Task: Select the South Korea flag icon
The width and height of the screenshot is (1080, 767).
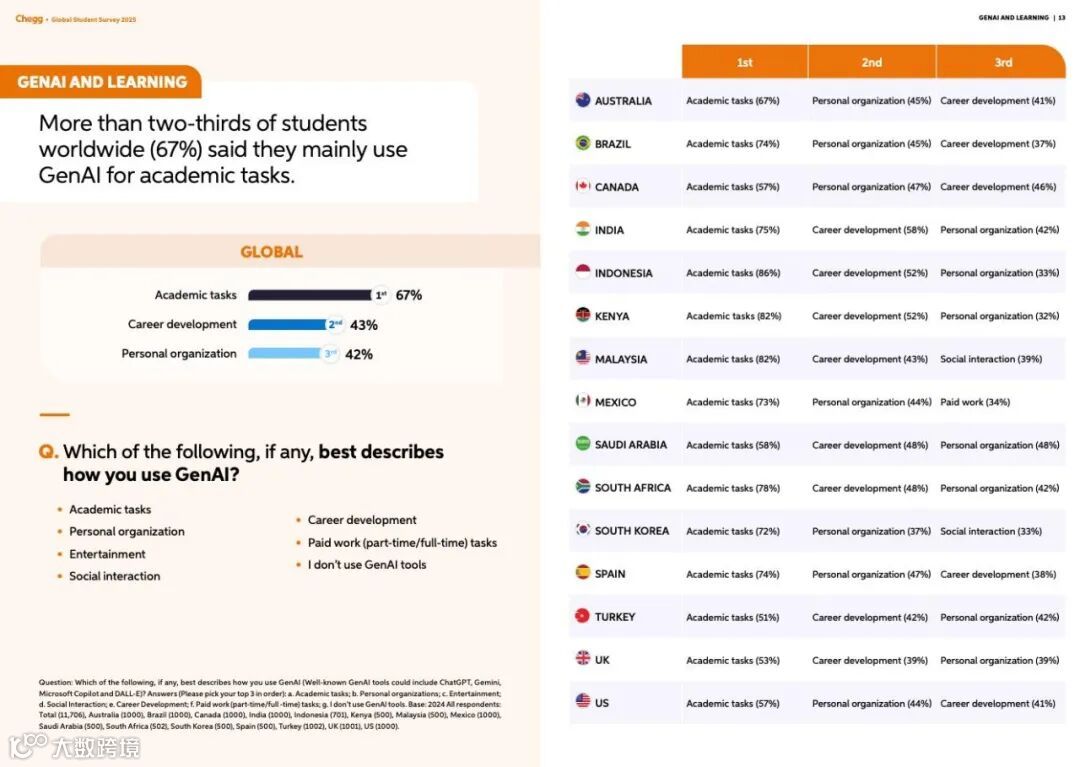Action: (583, 530)
